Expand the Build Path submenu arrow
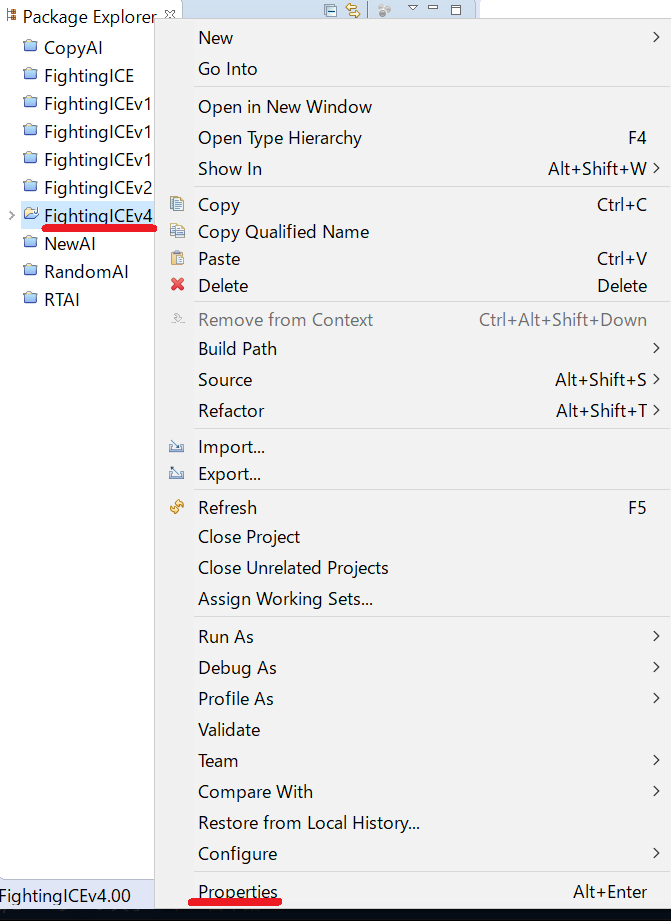 (x=656, y=348)
